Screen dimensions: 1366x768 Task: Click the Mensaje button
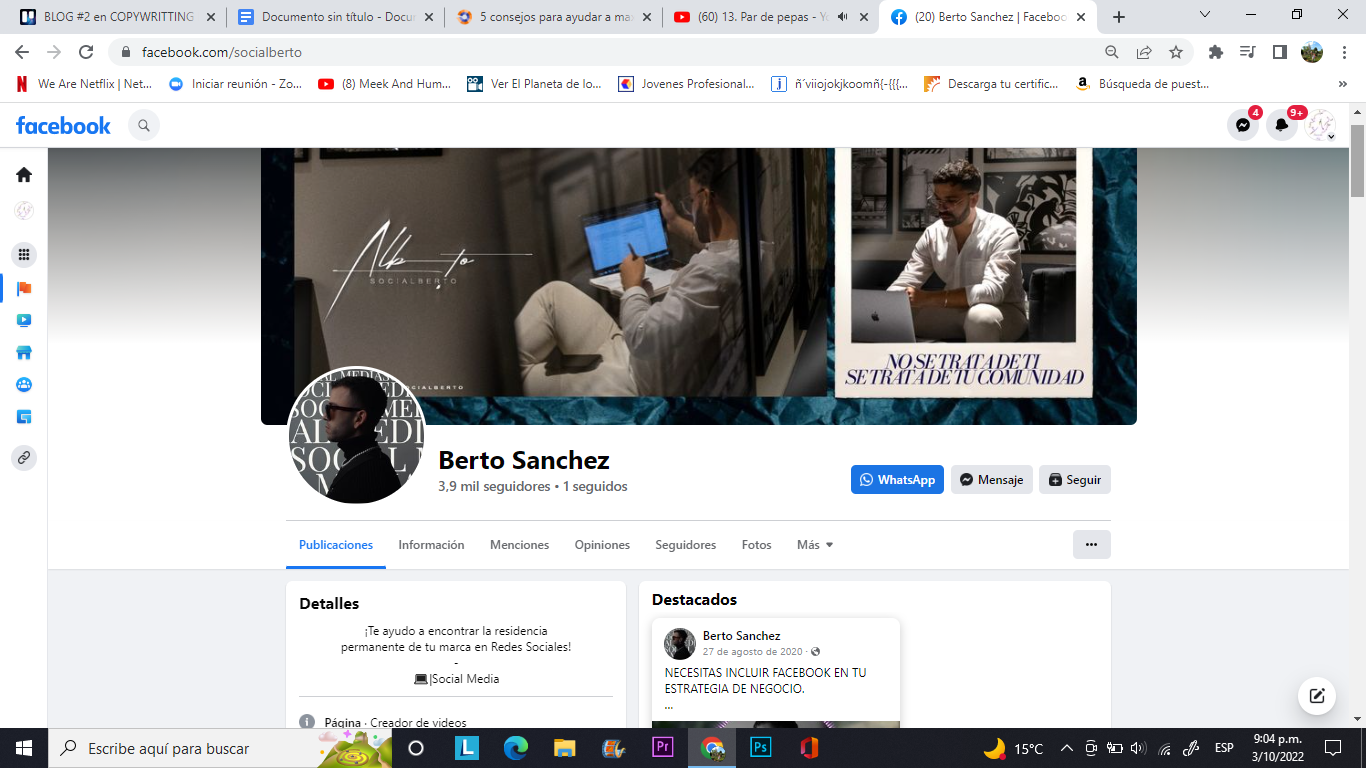[x=992, y=480]
